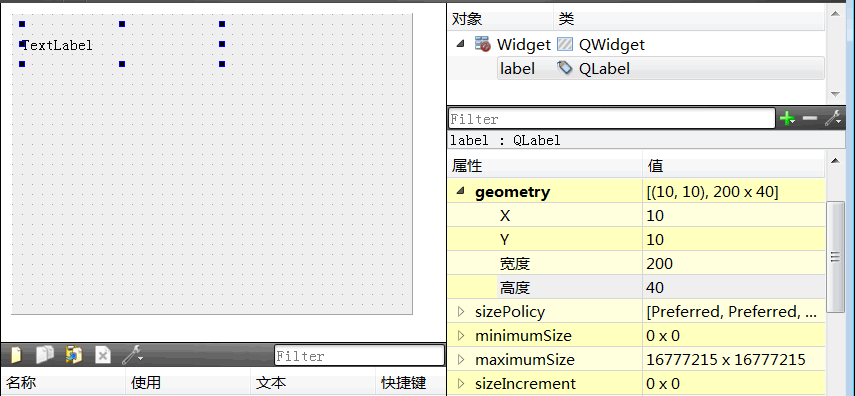The height and width of the screenshot is (396, 855).
Task: Click the Delete action icon with X mark
Action: click(103, 356)
